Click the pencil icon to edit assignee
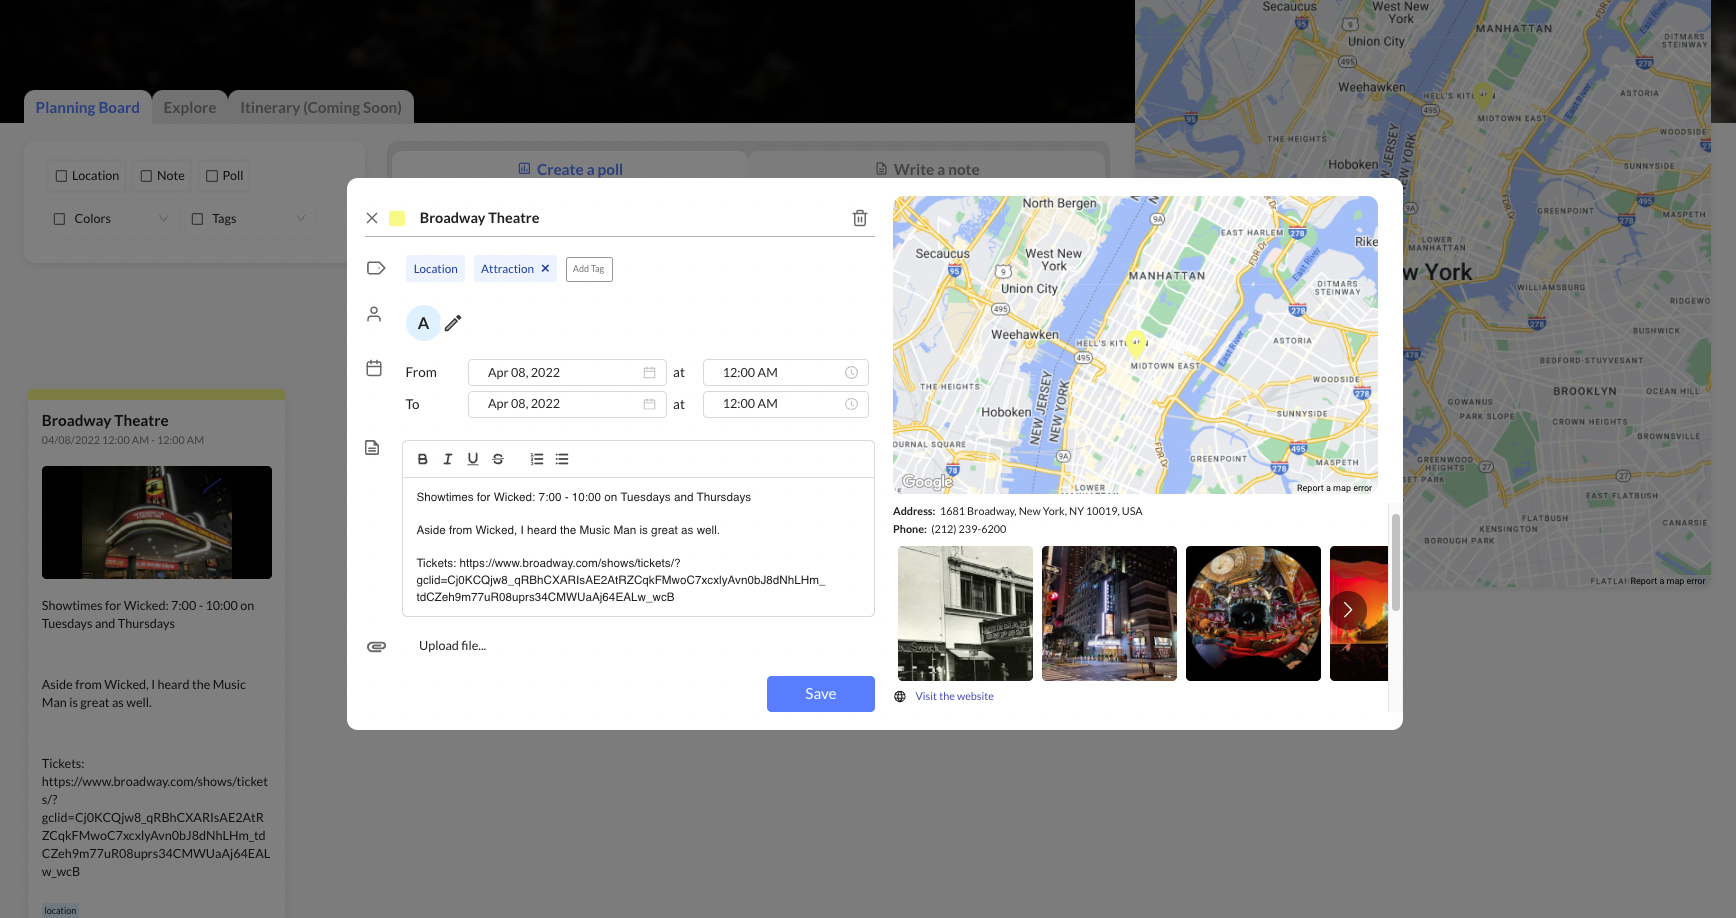 click(453, 323)
